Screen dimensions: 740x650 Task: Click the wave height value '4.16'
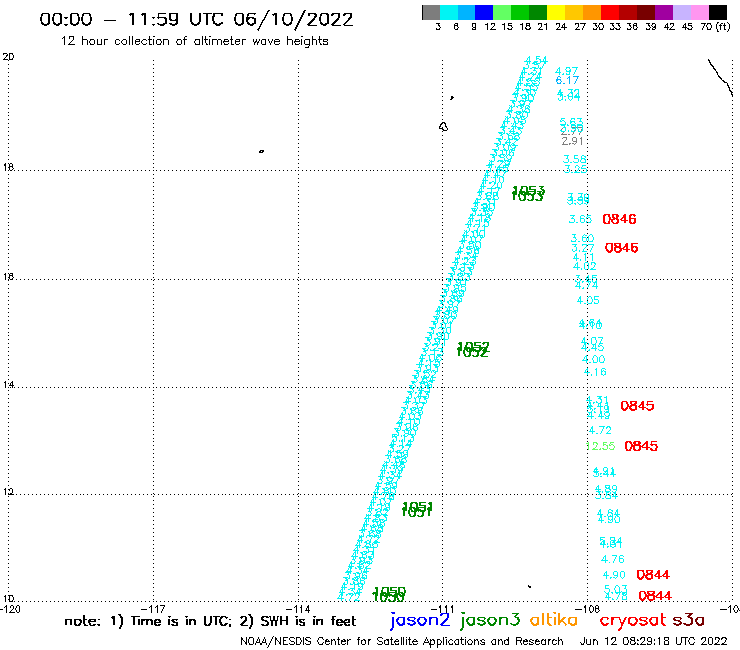tap(595, 372)
